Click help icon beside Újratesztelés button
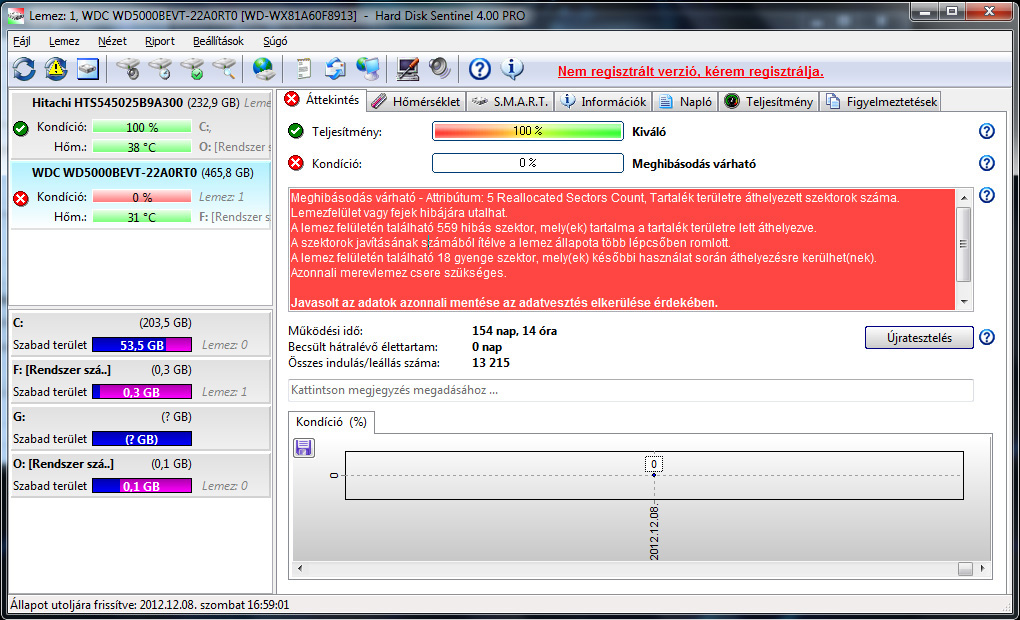The image size is (1020, 620). 987,338
